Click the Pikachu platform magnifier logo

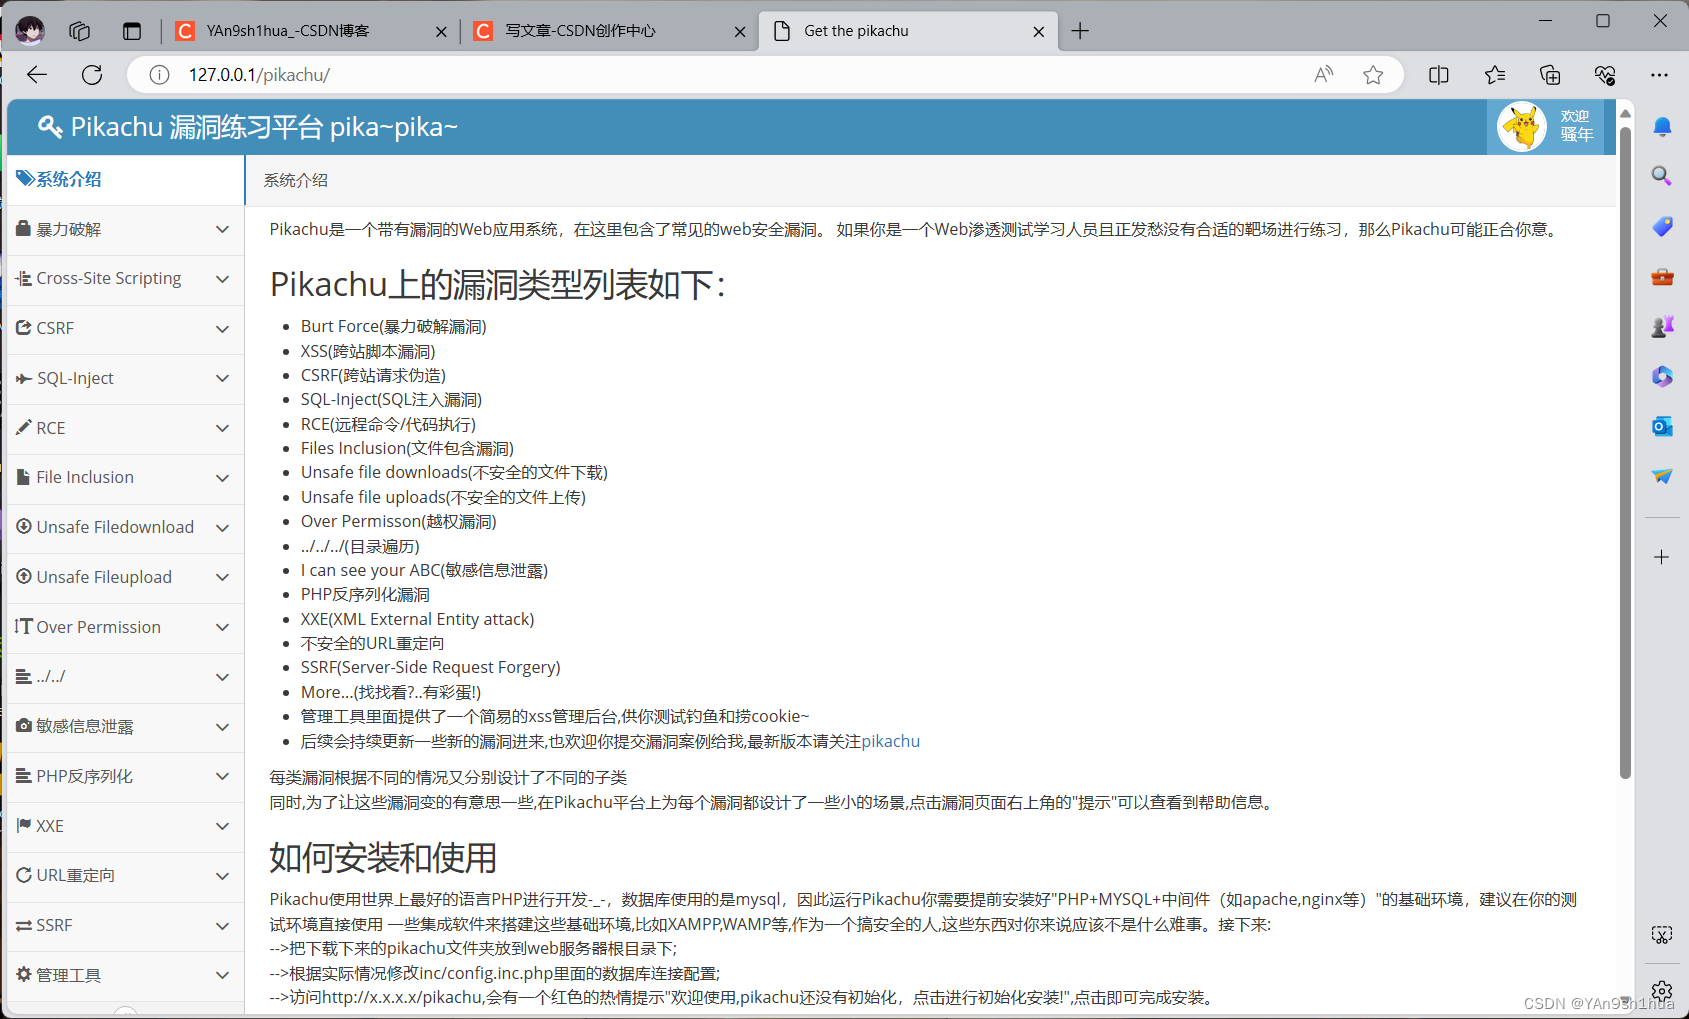point(49,127)
